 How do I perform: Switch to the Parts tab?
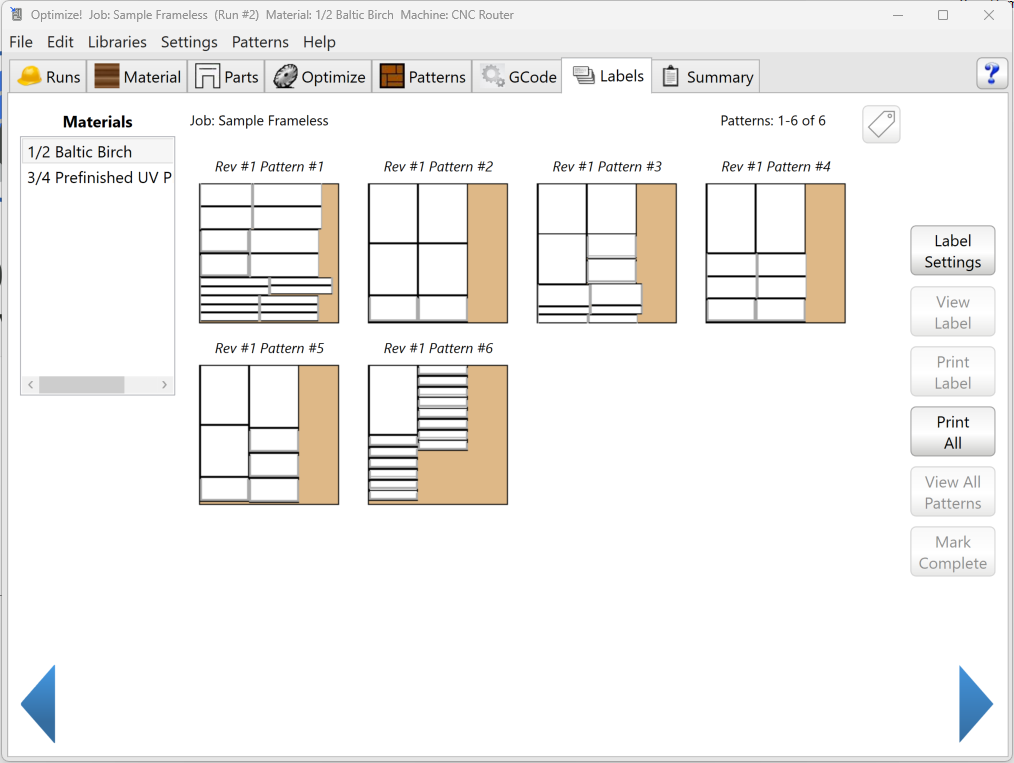227,77
